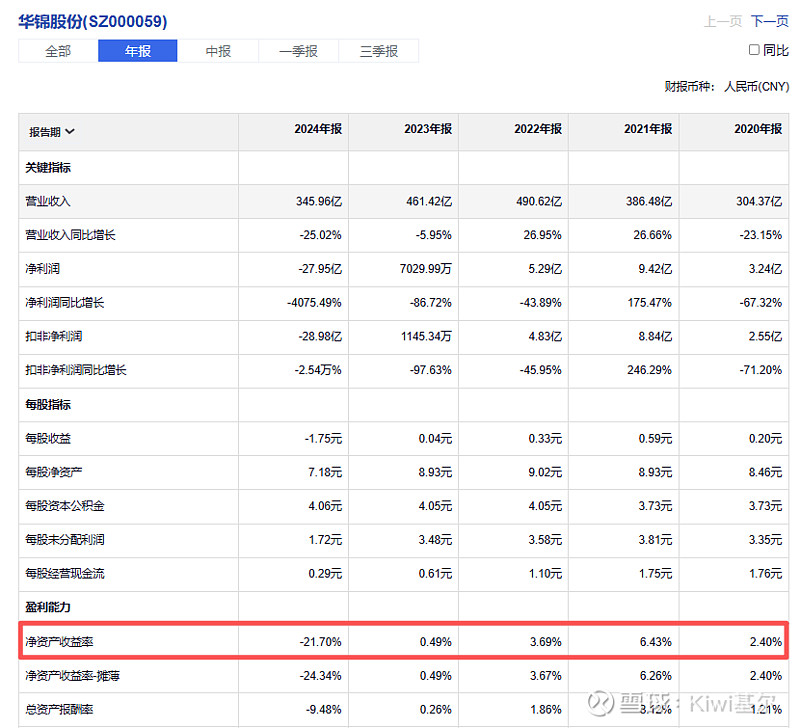800x728 pixels.
Task: Select the 年报 tab
Action: (x=137, y=51)
